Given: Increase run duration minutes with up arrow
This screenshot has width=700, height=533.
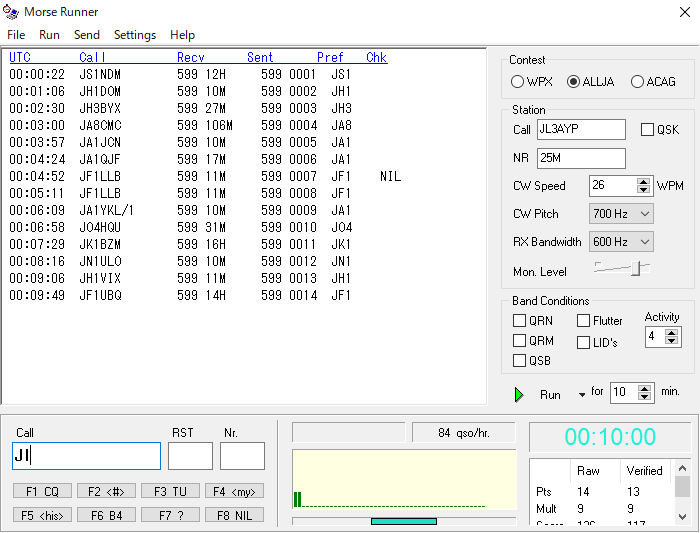Looking at the screenshot, I should [x=644, y=388].
